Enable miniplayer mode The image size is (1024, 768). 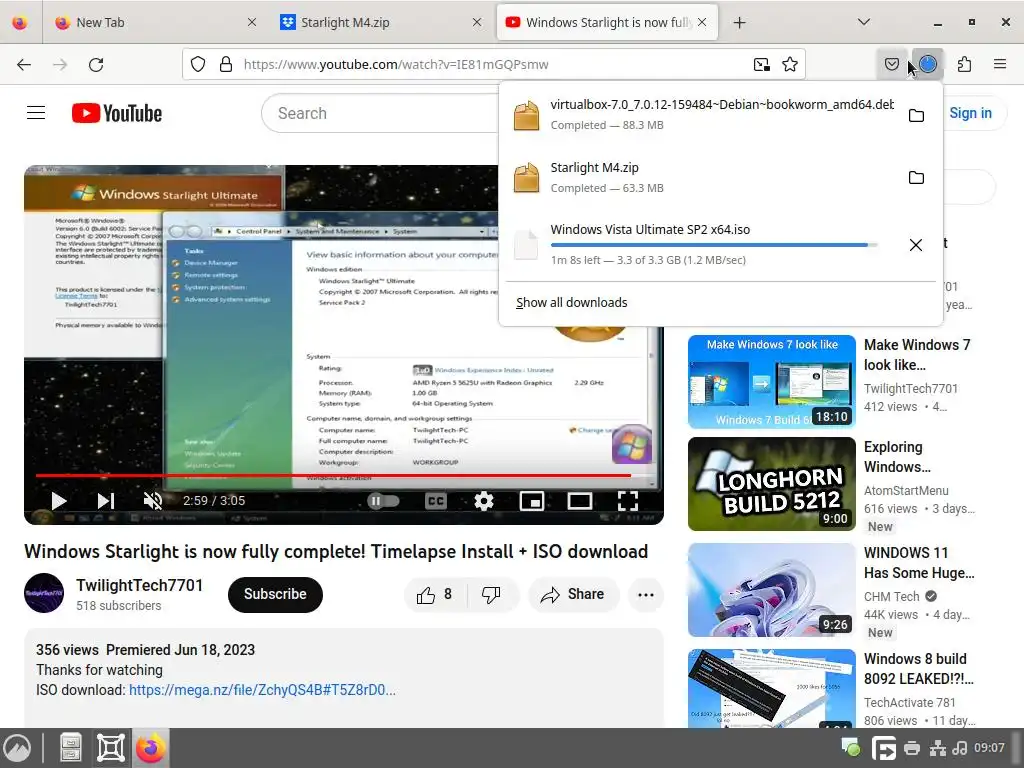click(532, 501)
